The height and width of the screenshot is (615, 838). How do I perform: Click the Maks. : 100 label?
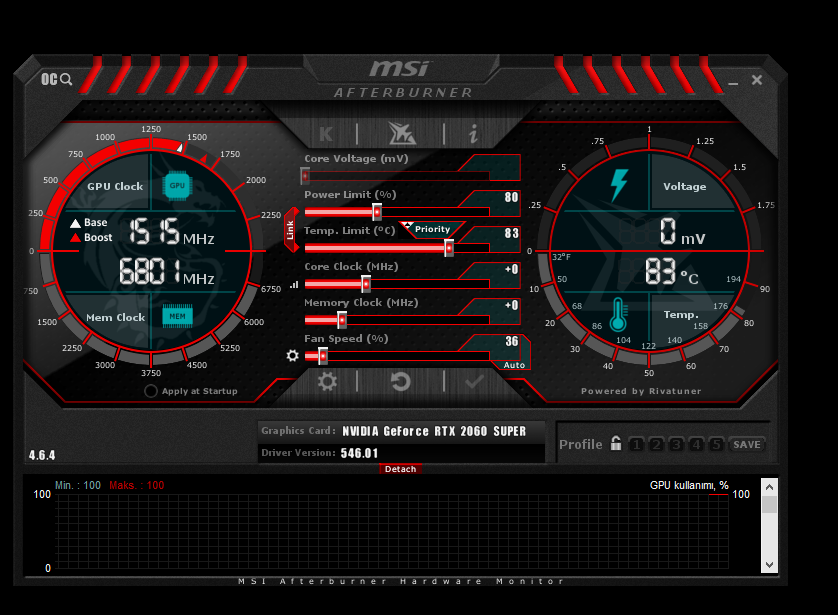[137, 485]
